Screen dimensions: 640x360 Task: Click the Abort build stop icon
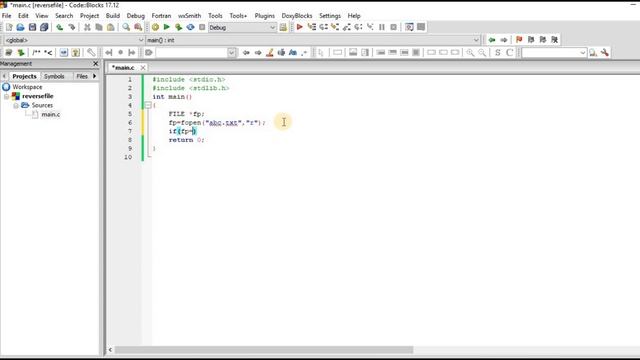[x=202, y=27]
